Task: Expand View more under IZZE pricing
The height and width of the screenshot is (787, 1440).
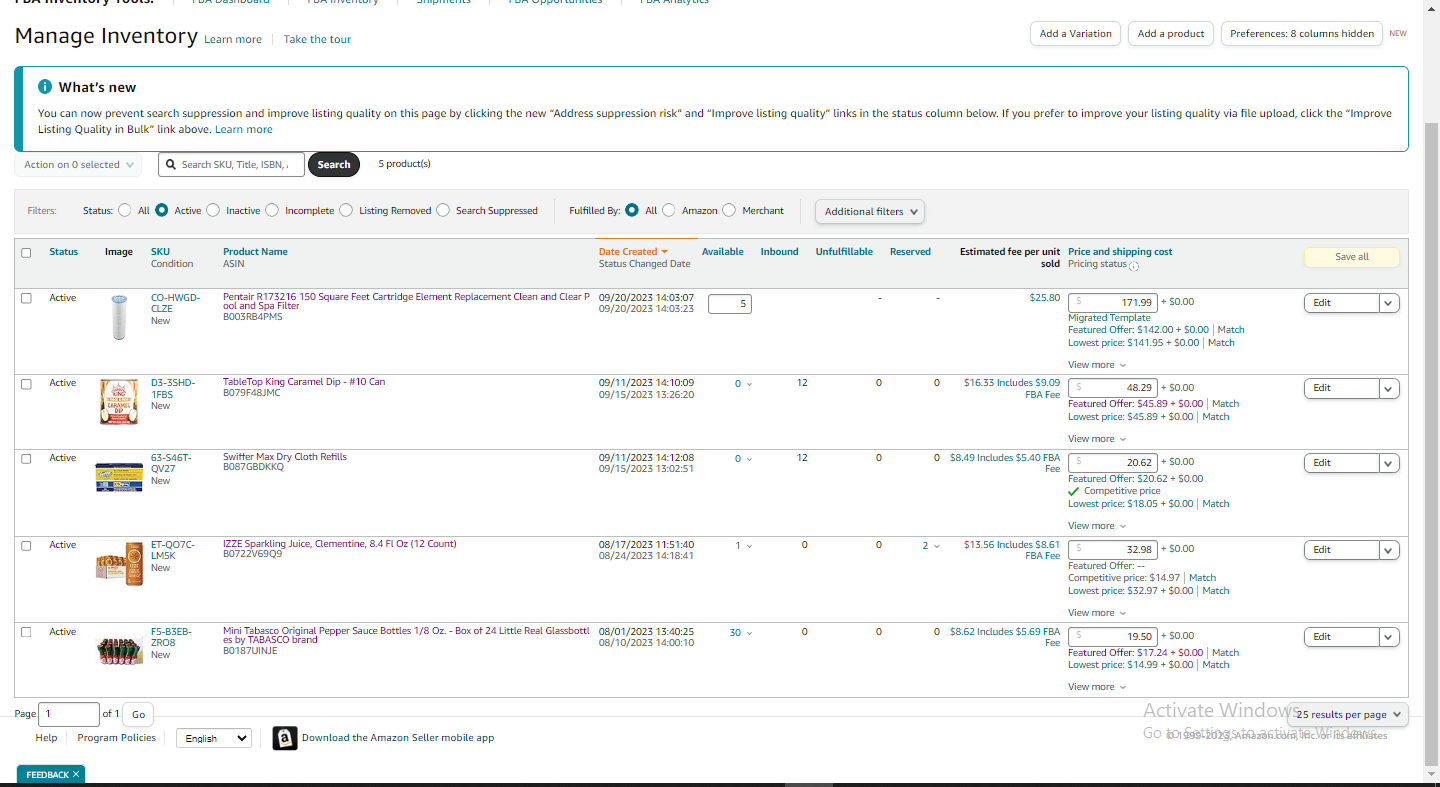Action: click(x=1097, y=613)
